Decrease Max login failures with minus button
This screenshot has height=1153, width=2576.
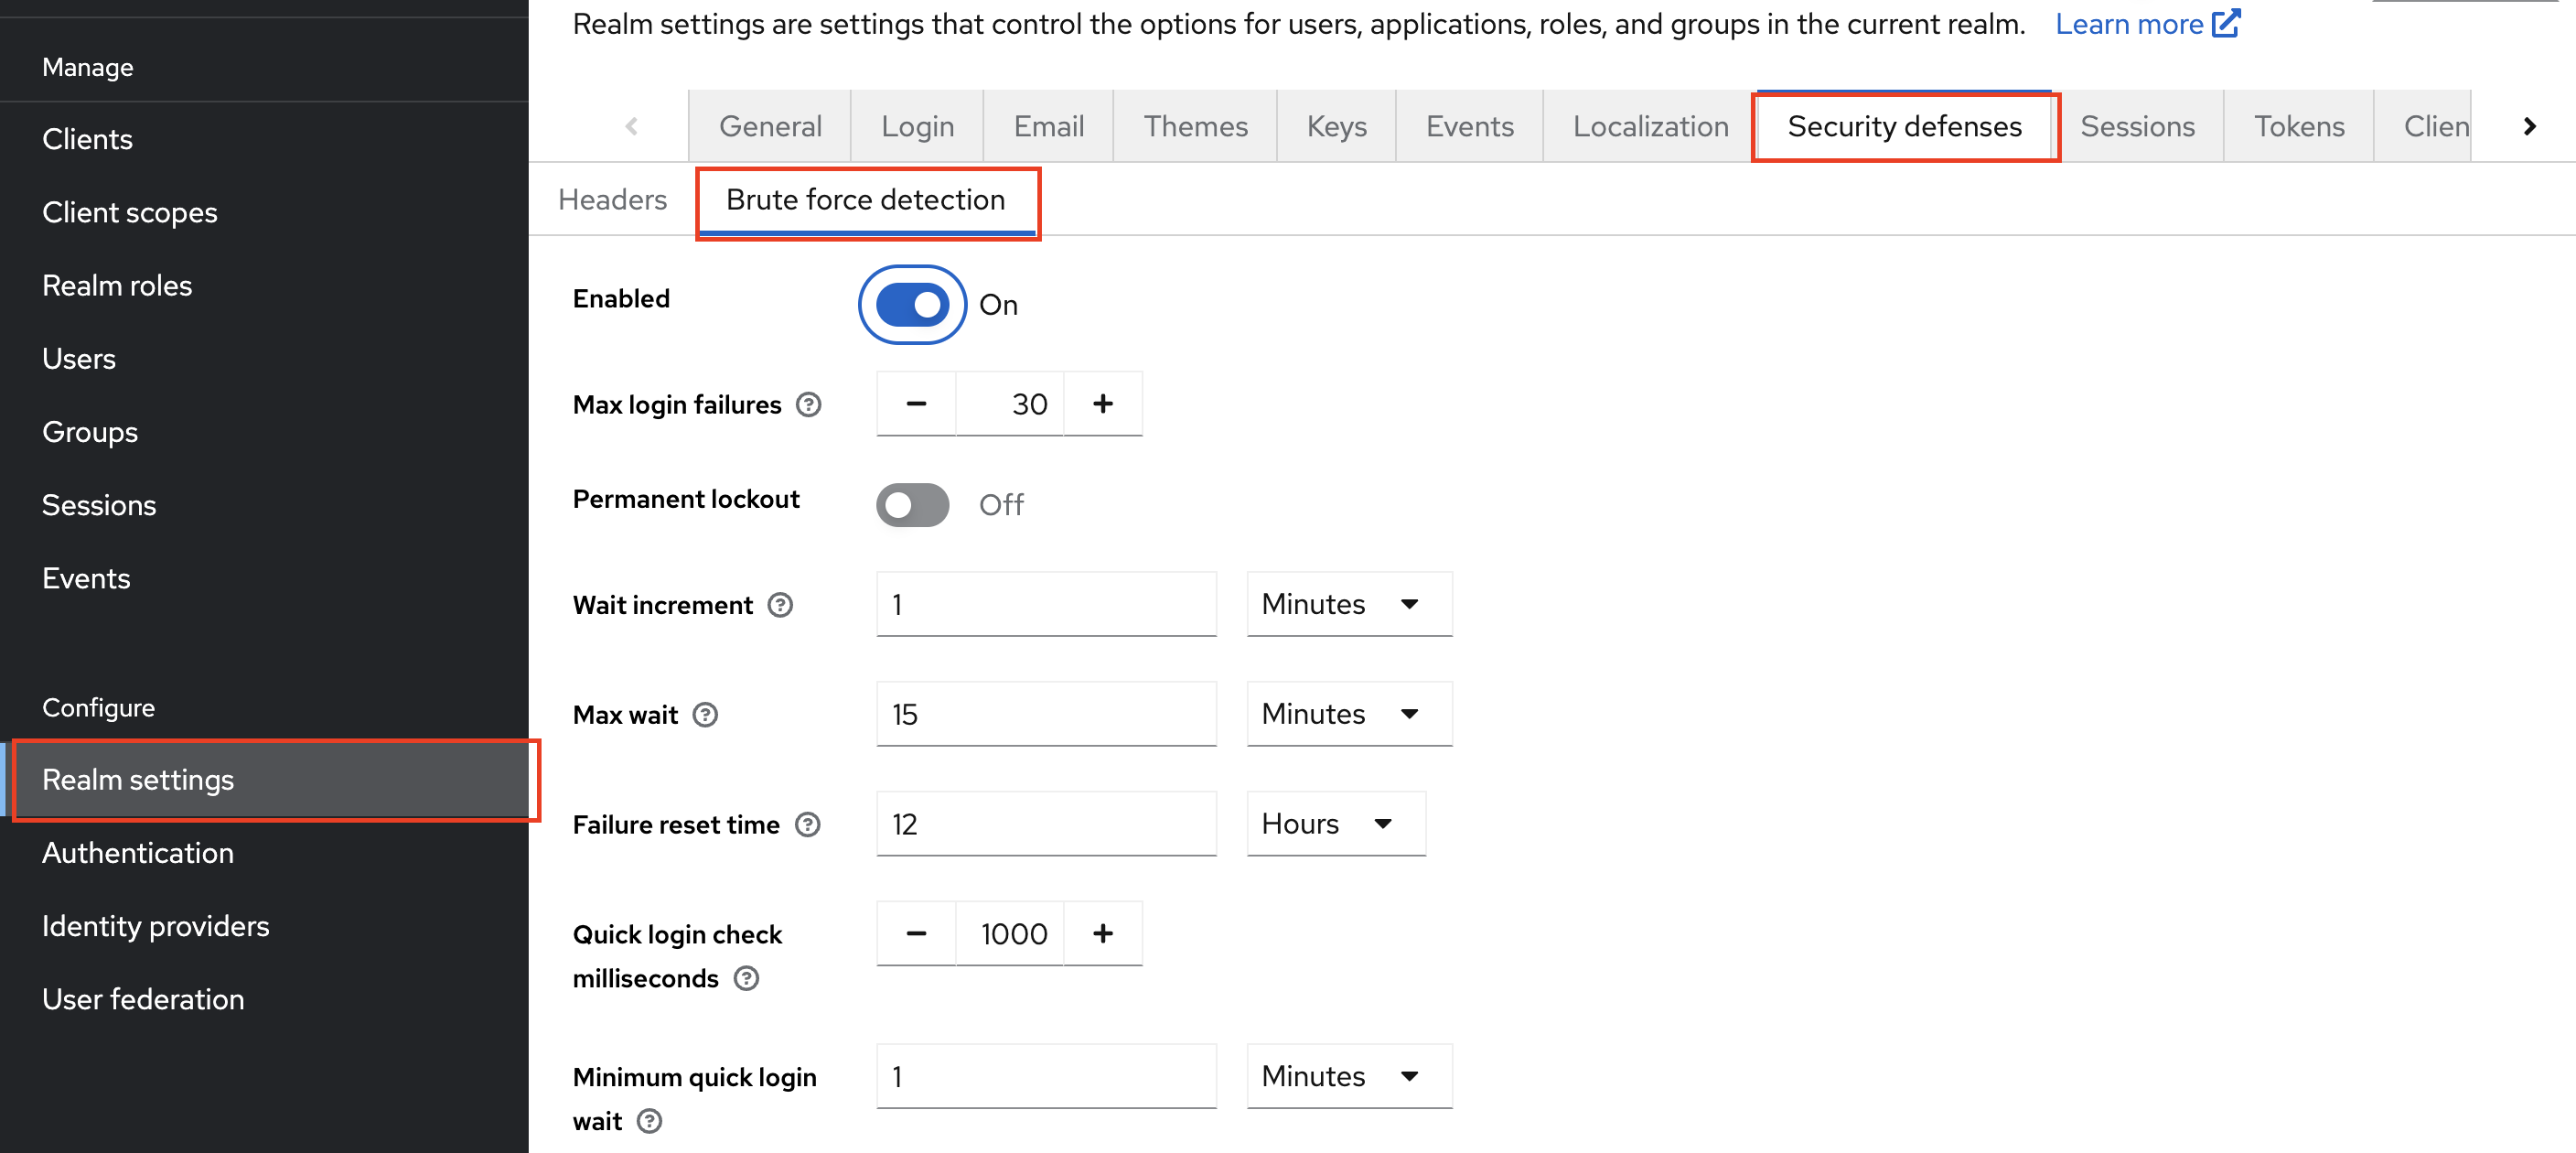tap(916, 403)
